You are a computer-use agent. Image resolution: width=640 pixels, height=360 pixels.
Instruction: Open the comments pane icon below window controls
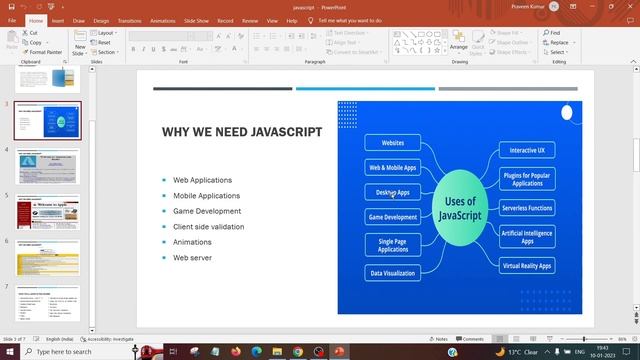pyautogui.click(x=631, y=20)
